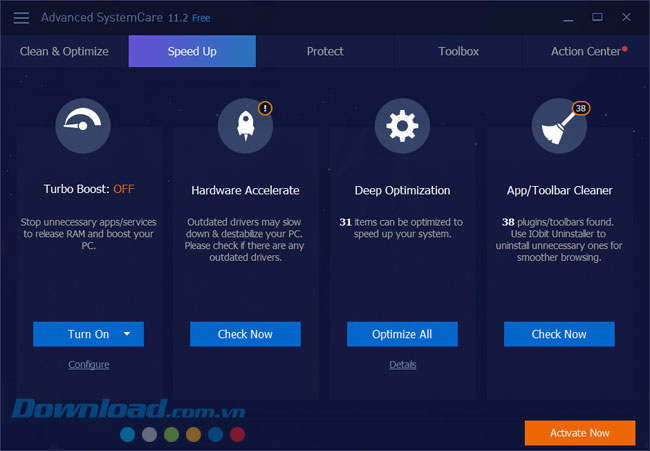Switch to Clean & Optimize tab
This screenshot has width=650, height=451.
[64, 51]
